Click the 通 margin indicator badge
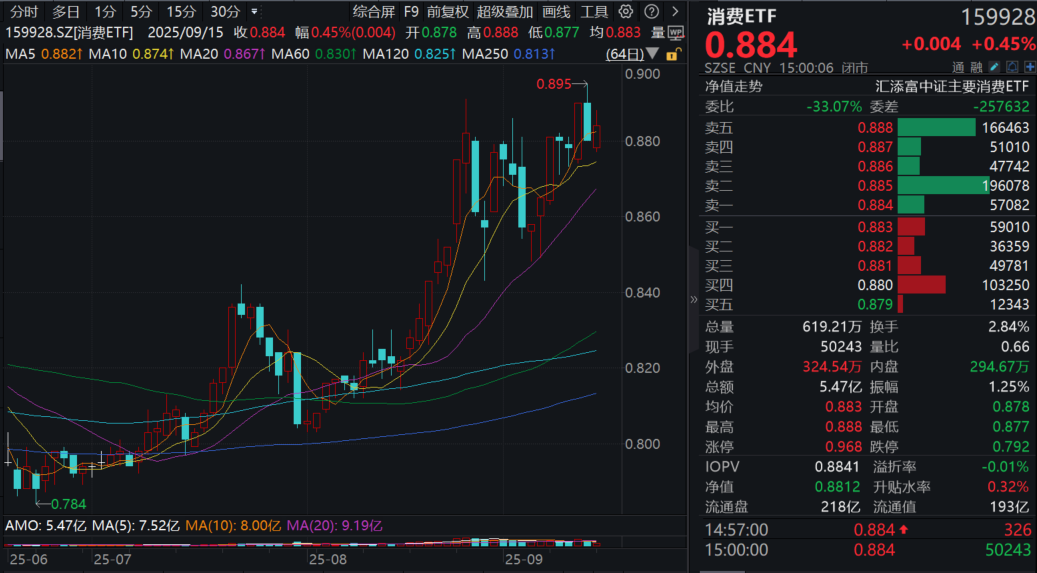Viewport: 1037px width, 573px height. (x=959, y=69)
